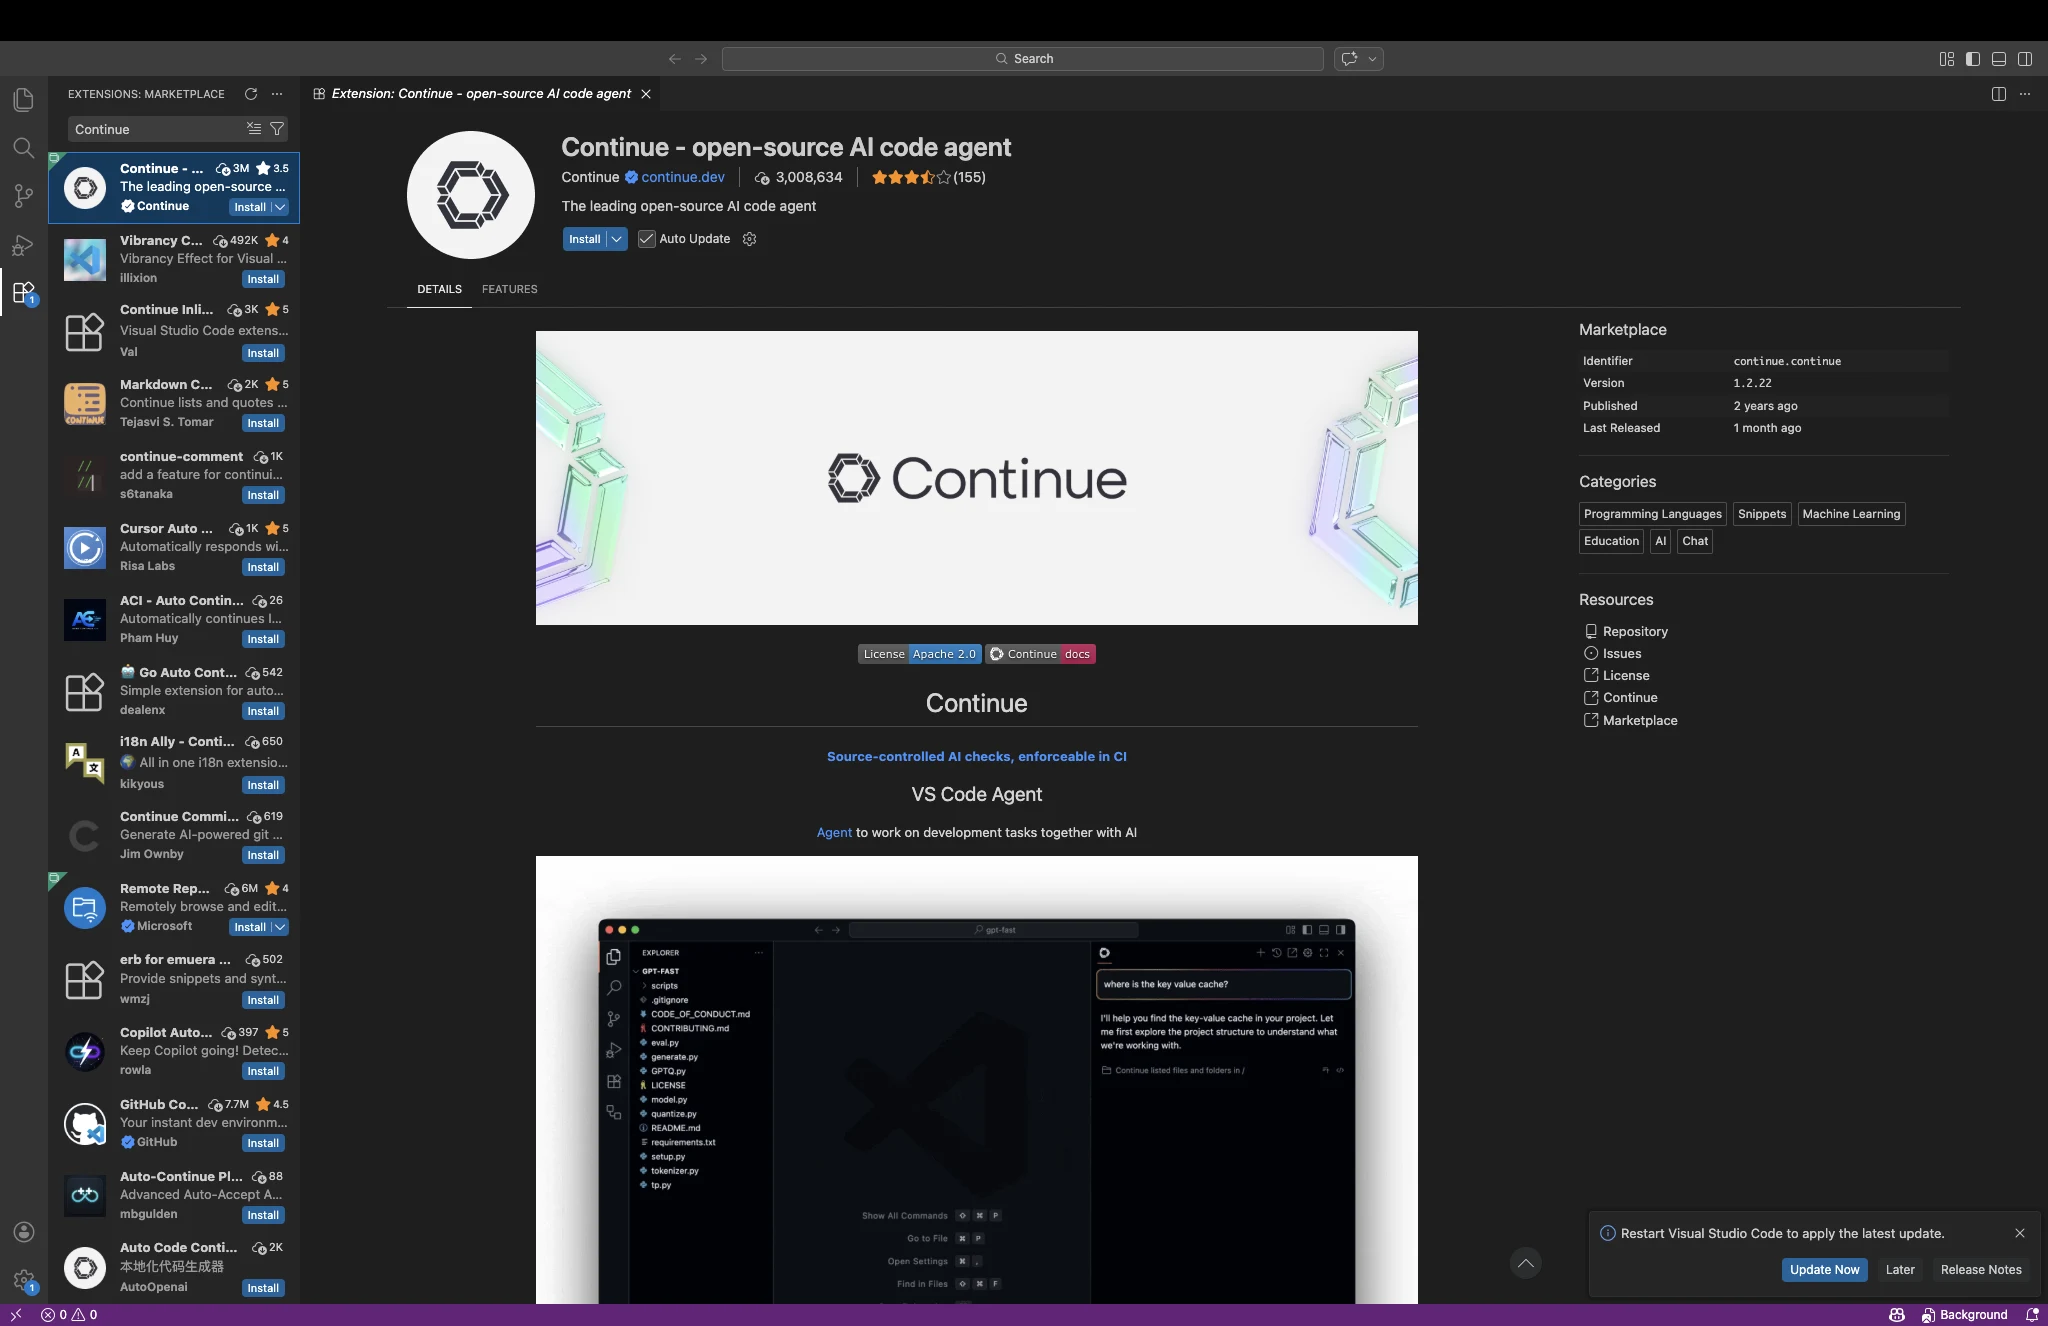Open Run and Debug view
Image resolution: width=2048 pixels, height=1326 pixels.
(24, 245)
